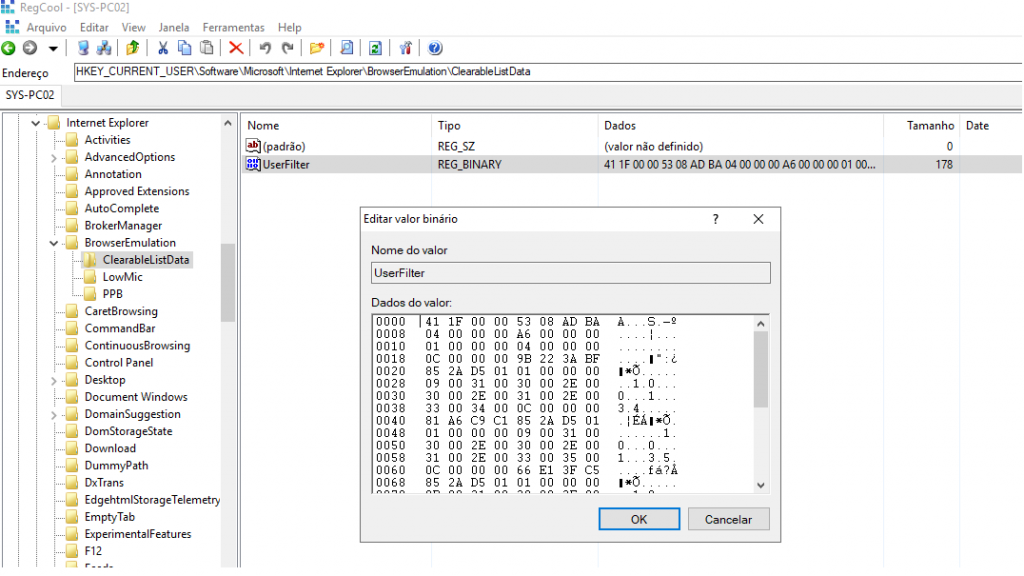This screenshot has height=576, width=1024.
Task: Open the Editar menu
Action: 94,27
